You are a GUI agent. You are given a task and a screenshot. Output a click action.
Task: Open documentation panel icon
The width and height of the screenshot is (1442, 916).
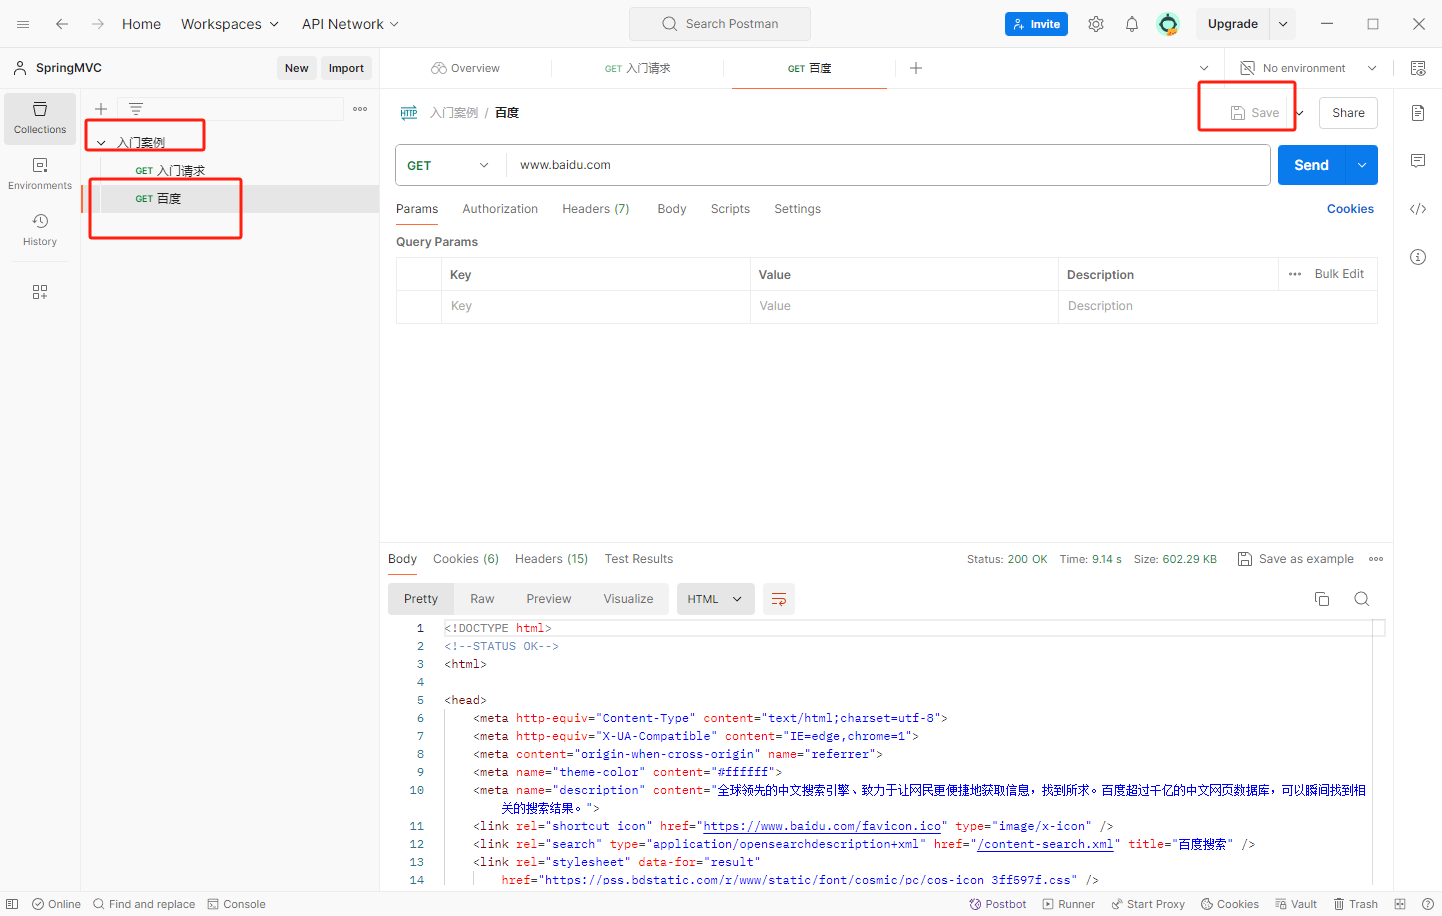point(1418,113)
